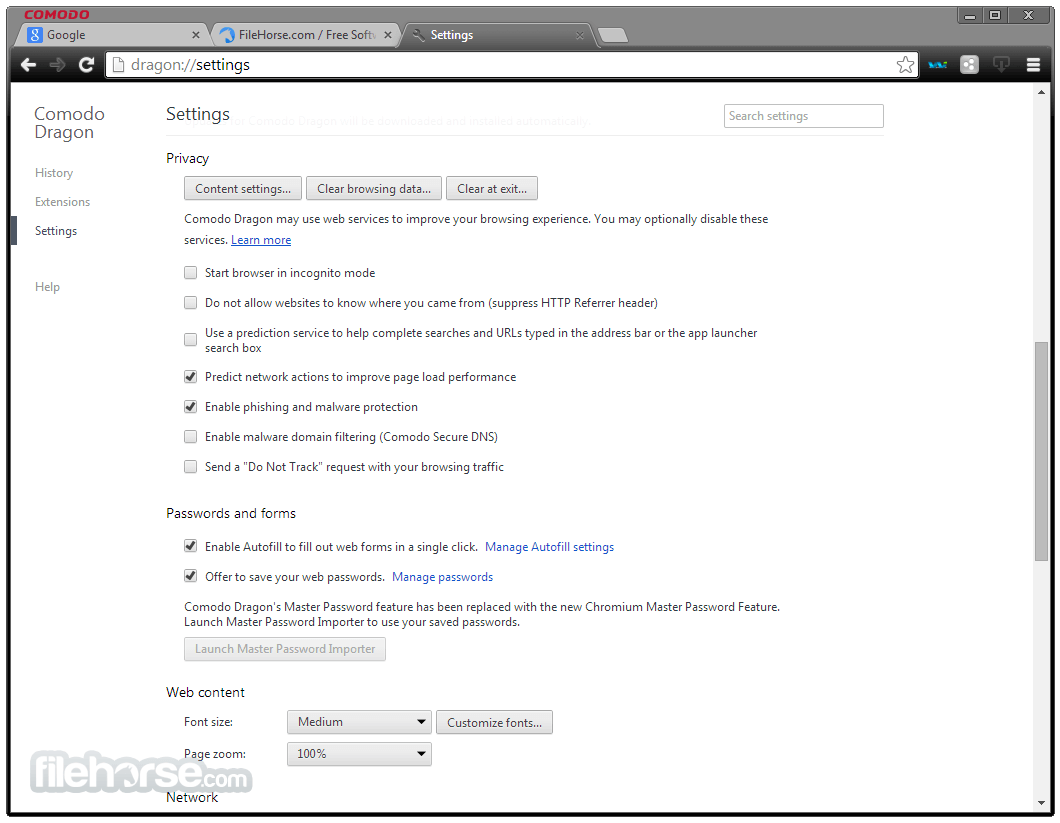
Task: Switch to the Google tab
Action: click(112, 35)
